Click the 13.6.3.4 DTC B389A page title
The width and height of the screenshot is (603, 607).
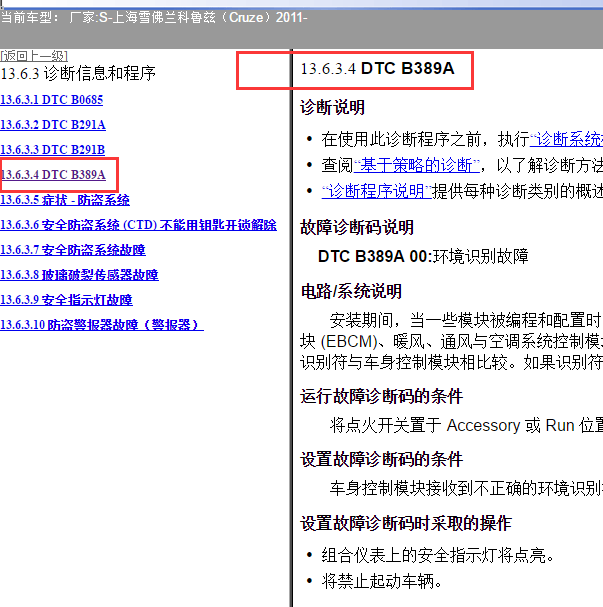coord(377,69)
